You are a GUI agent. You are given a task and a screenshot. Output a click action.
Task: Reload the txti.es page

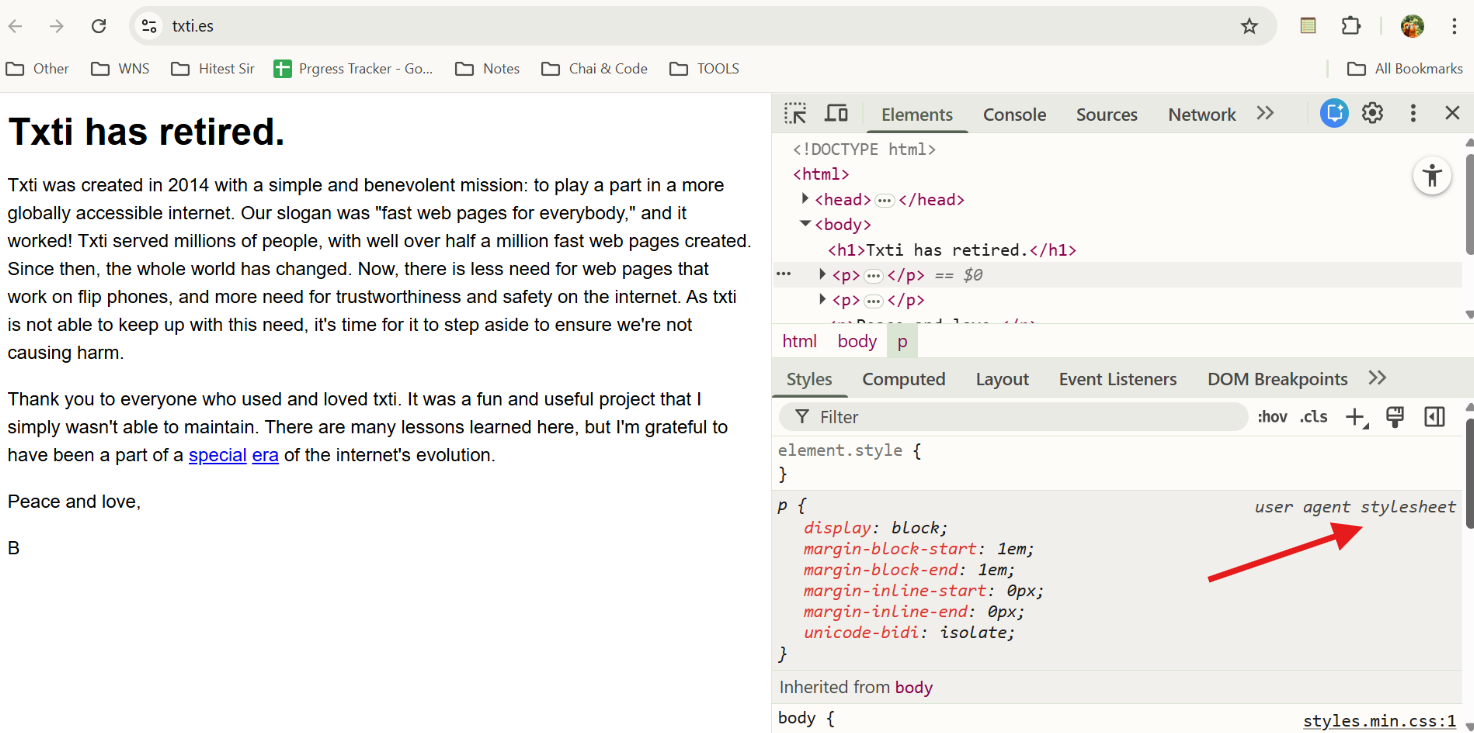pos(99,26)
